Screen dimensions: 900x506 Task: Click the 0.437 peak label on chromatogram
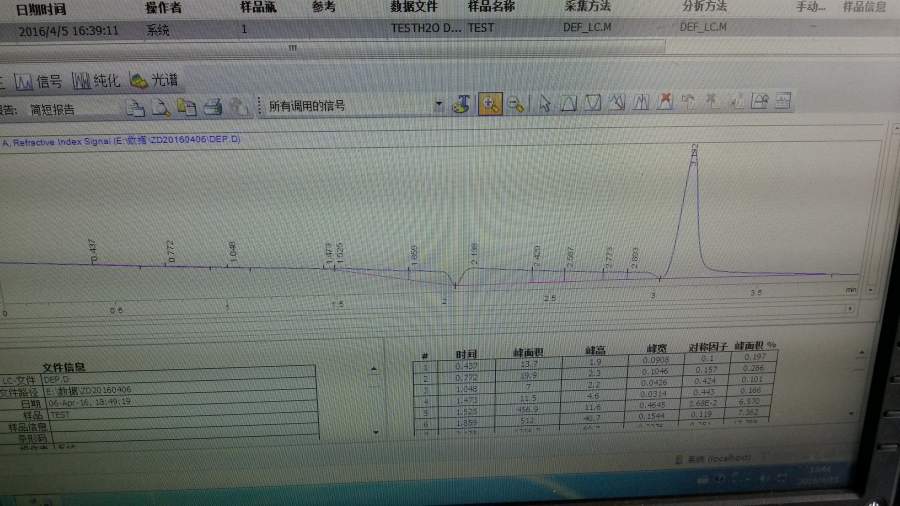(93, 251)
